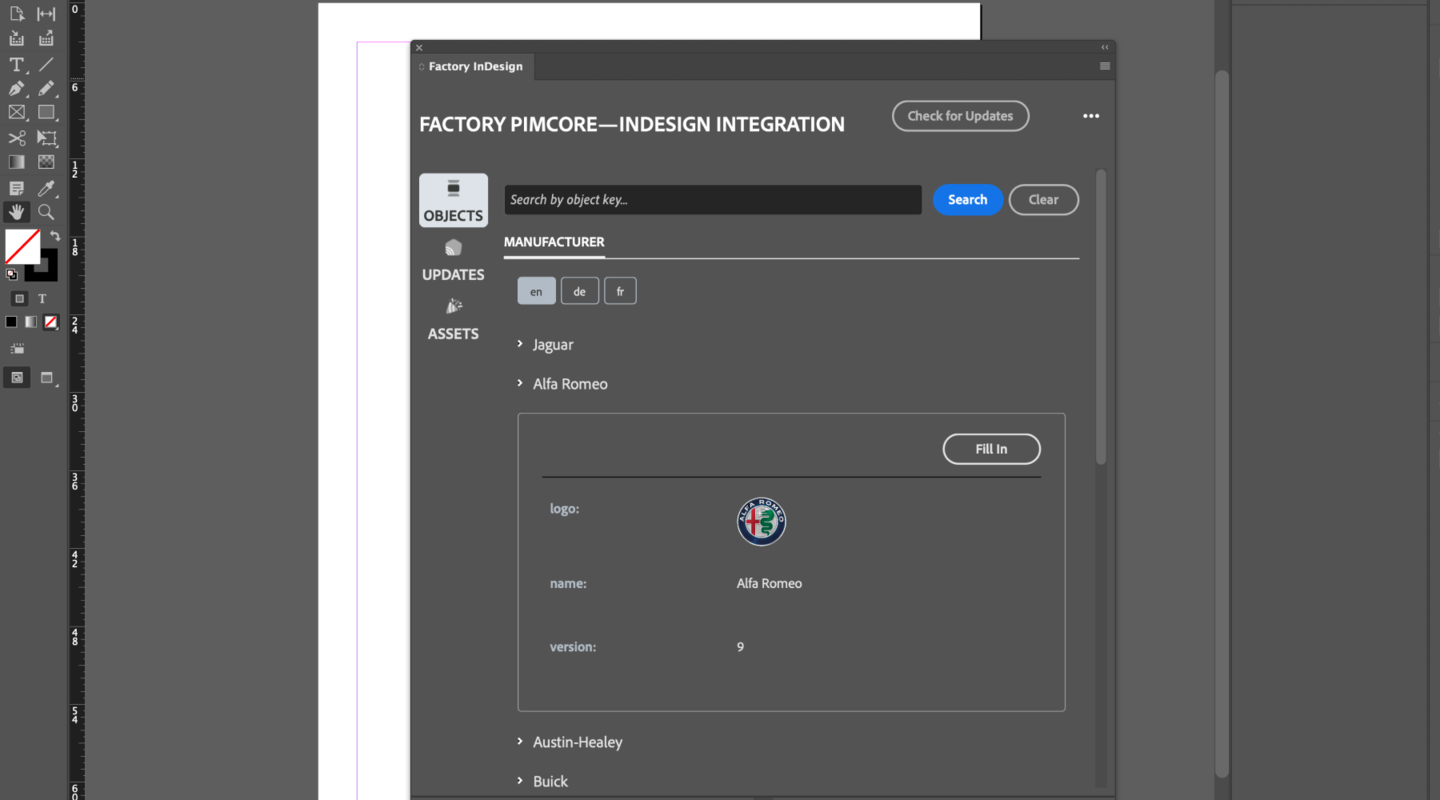The width and height of the screenshot is (1440, 800).
Task: Toggle formatting affects container
Action: click(19, 299)
